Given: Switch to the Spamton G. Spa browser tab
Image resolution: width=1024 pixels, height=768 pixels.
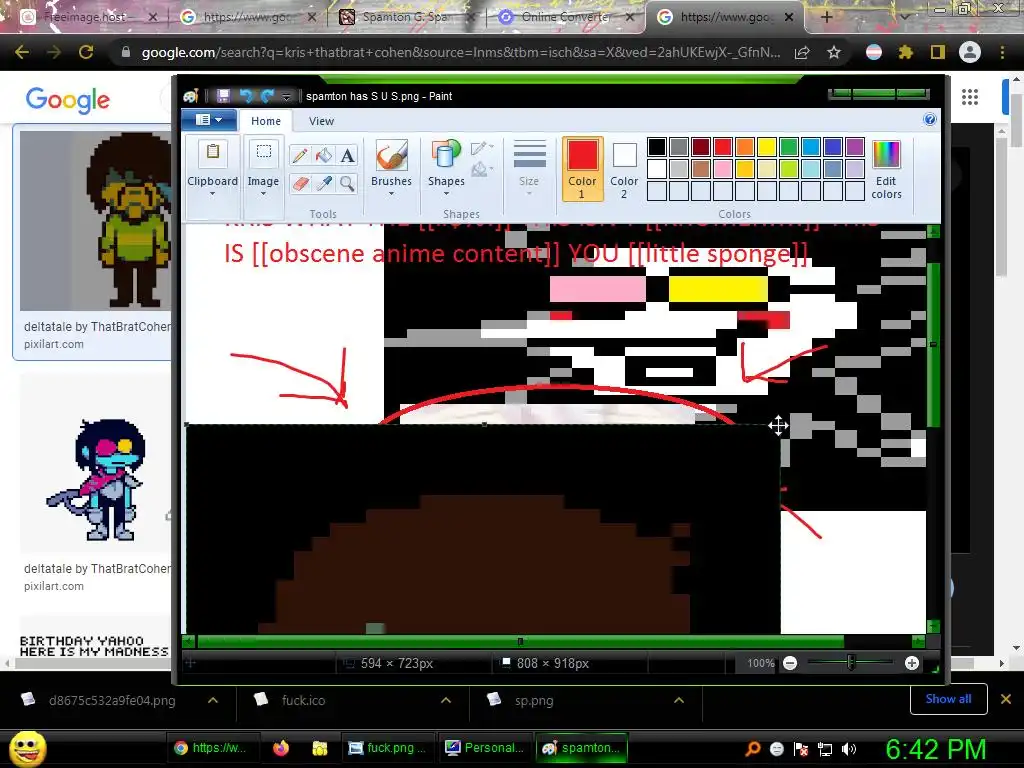Looking at the screenshot, I should (405, 17).
